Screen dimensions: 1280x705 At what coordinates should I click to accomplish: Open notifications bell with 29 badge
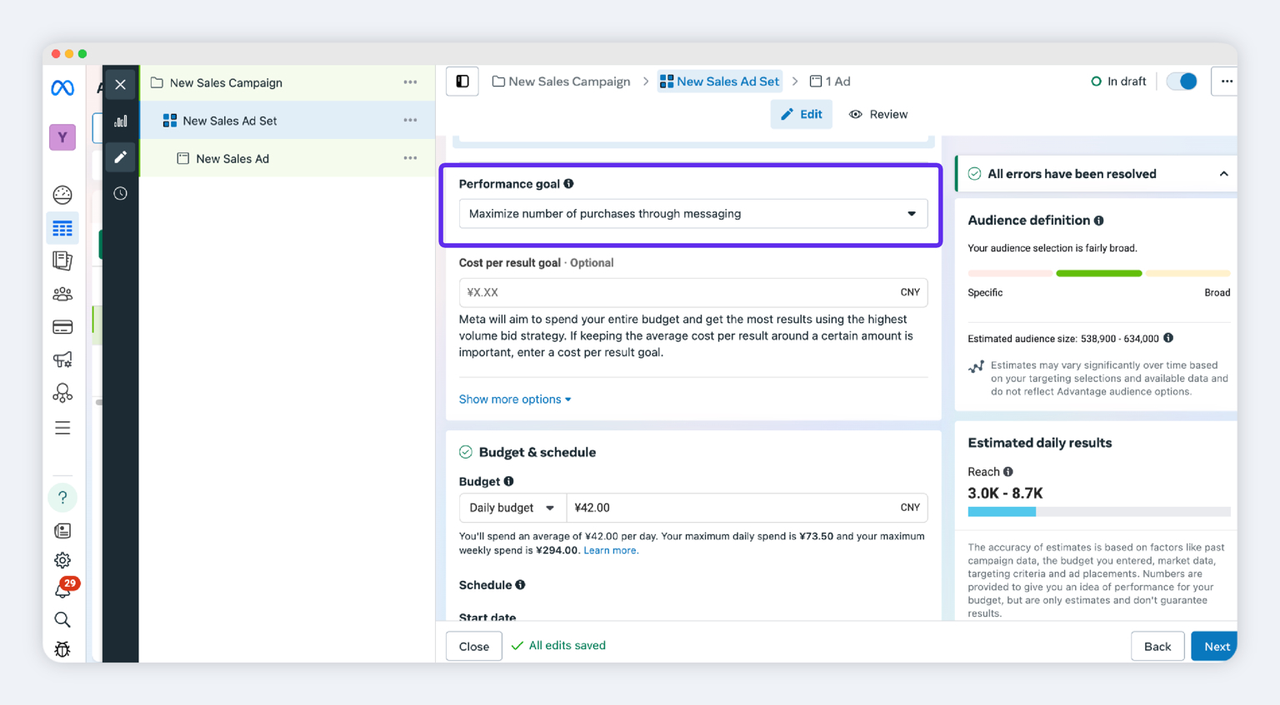[62, 590]
